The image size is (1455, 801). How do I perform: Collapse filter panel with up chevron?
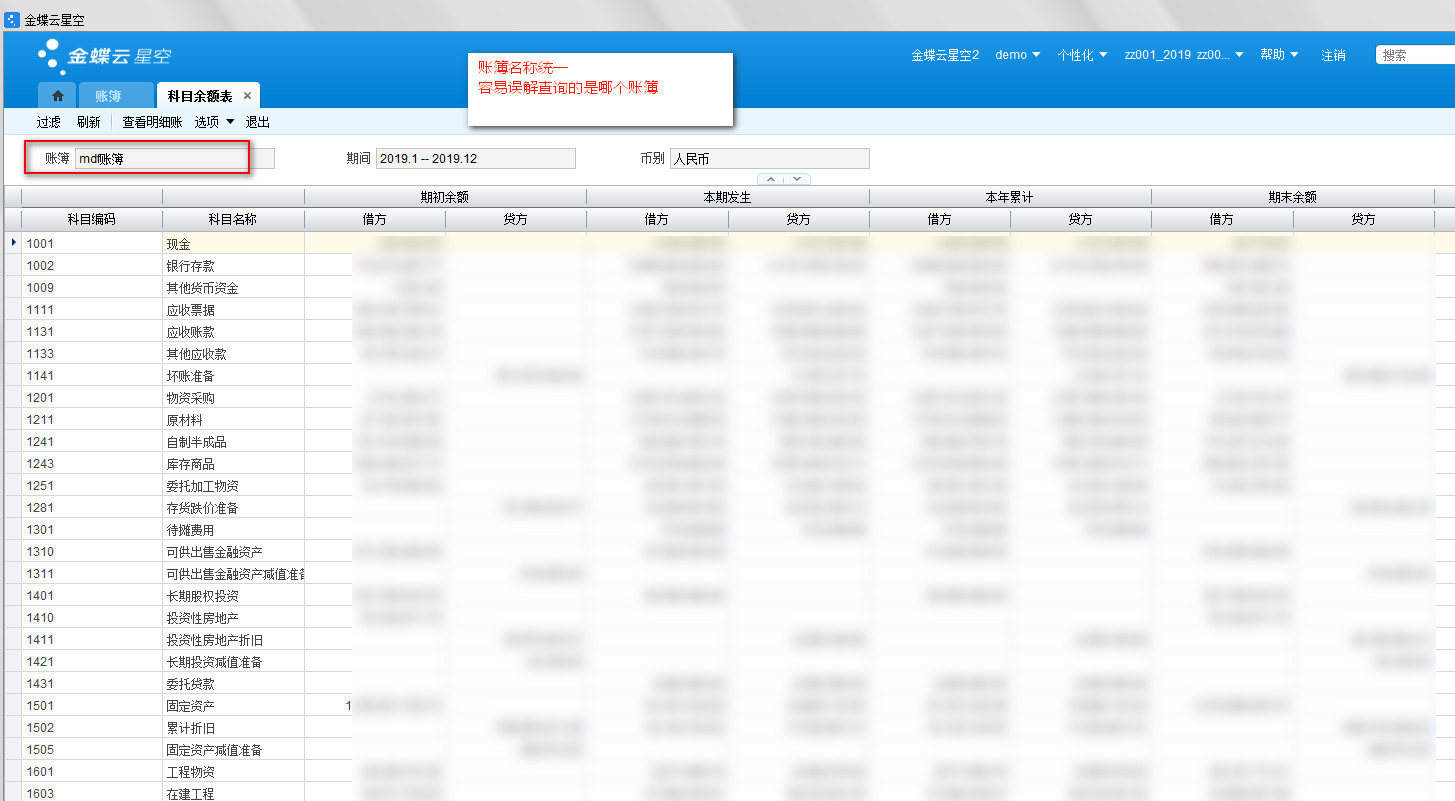click(771, 179)
